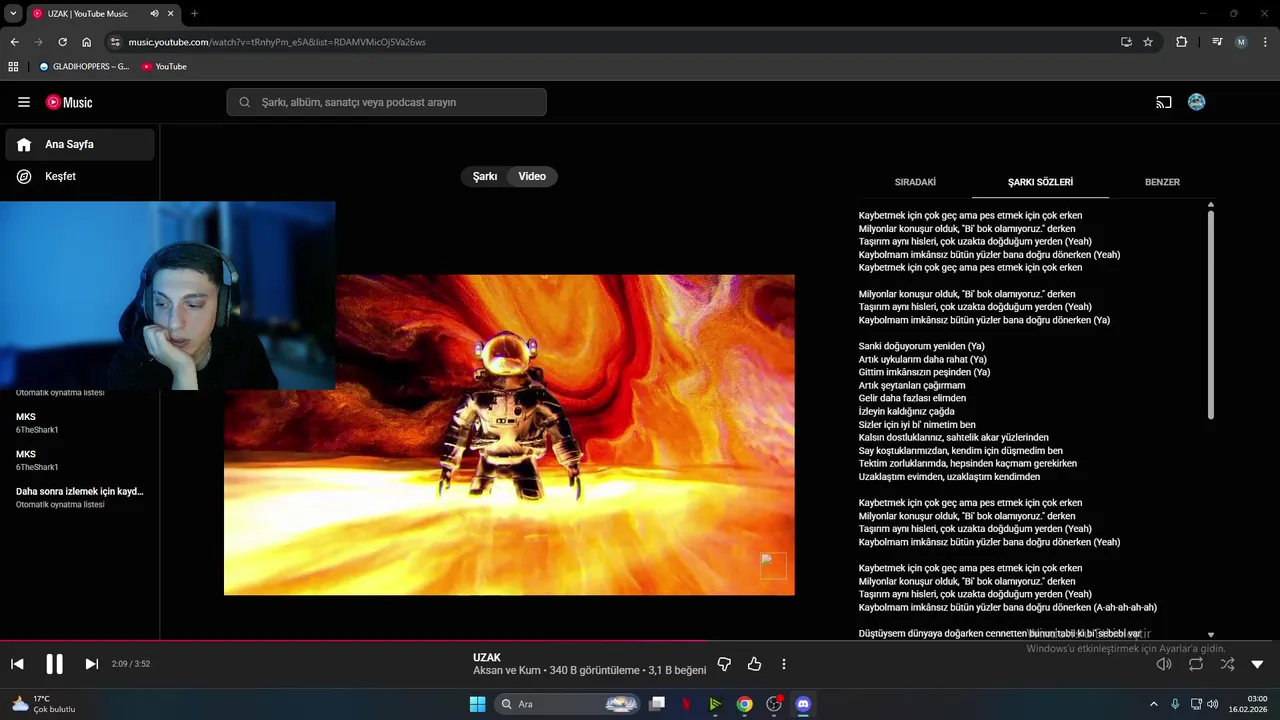Open Discord from taskbar
Screen dimensions: 1280x720
coord(802,704)
